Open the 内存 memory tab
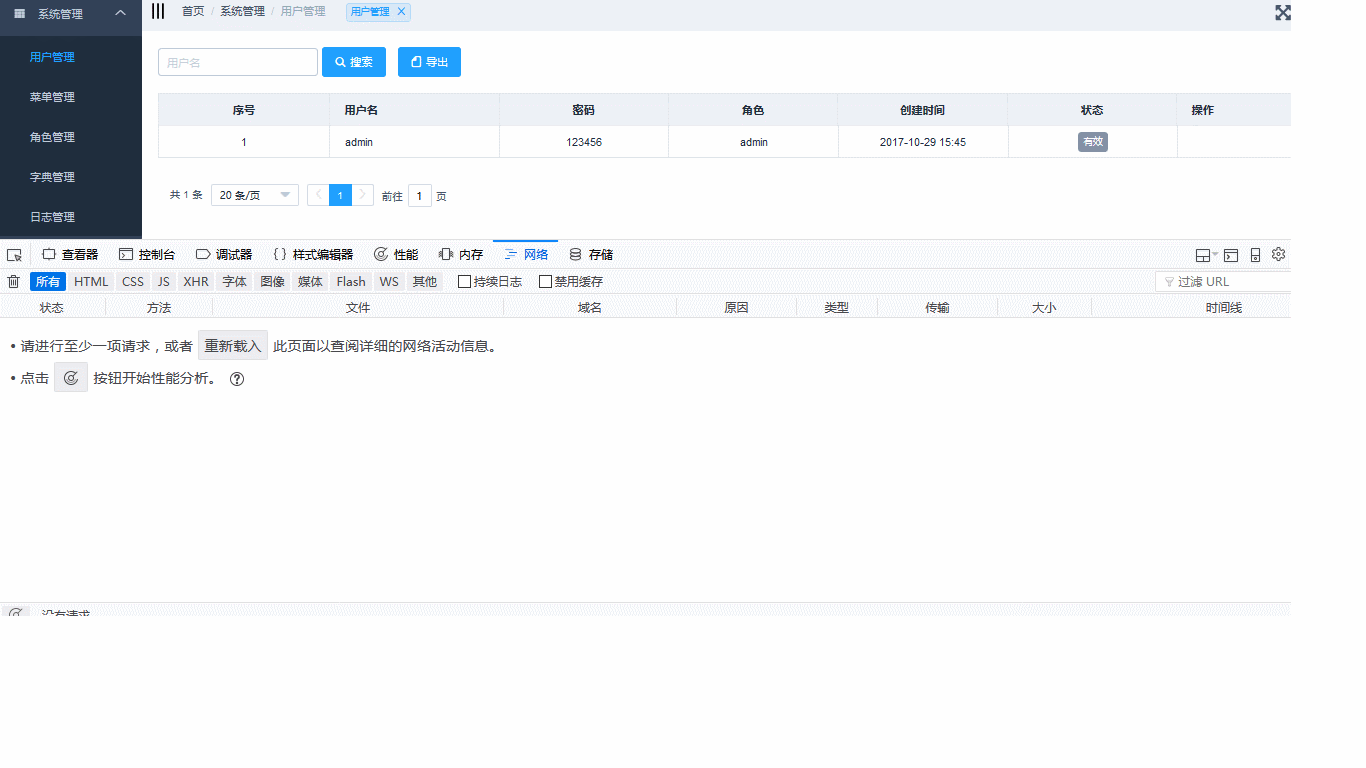Screen dimensions: 1366x768 (461, 255)
